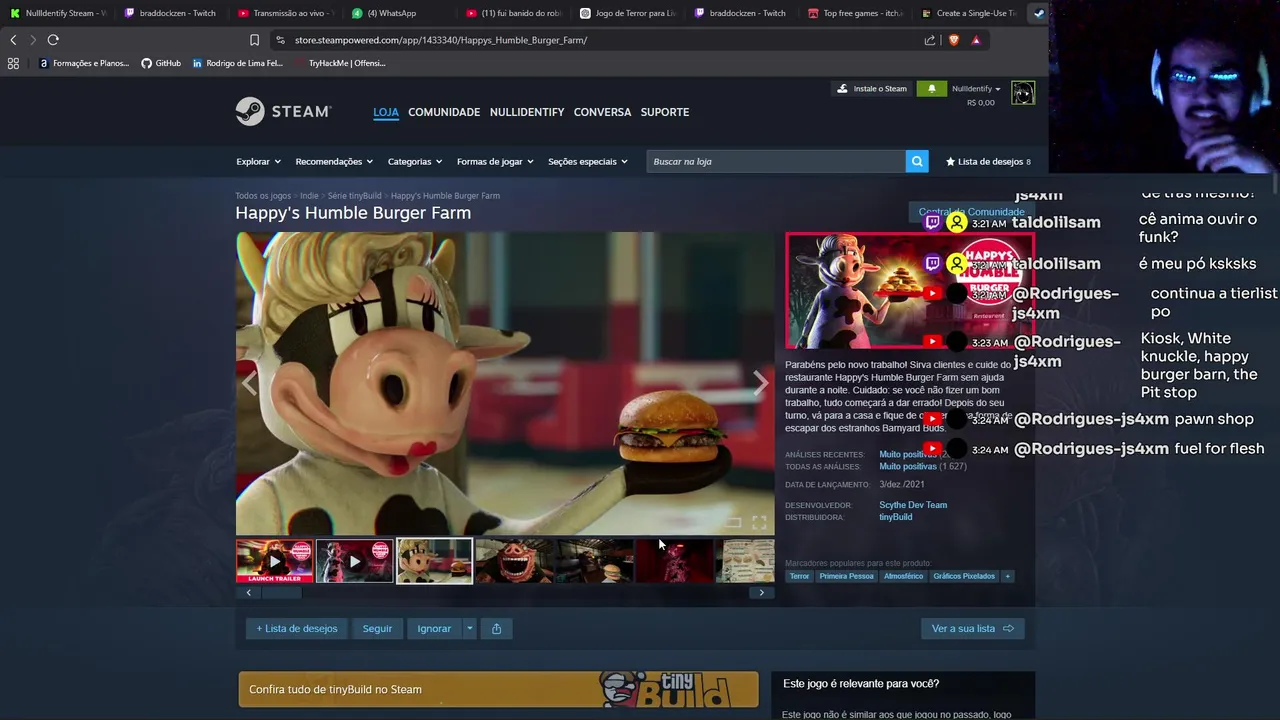Open the LinkedIn Rodrigo de Lima bookmark

pos(237,63)
